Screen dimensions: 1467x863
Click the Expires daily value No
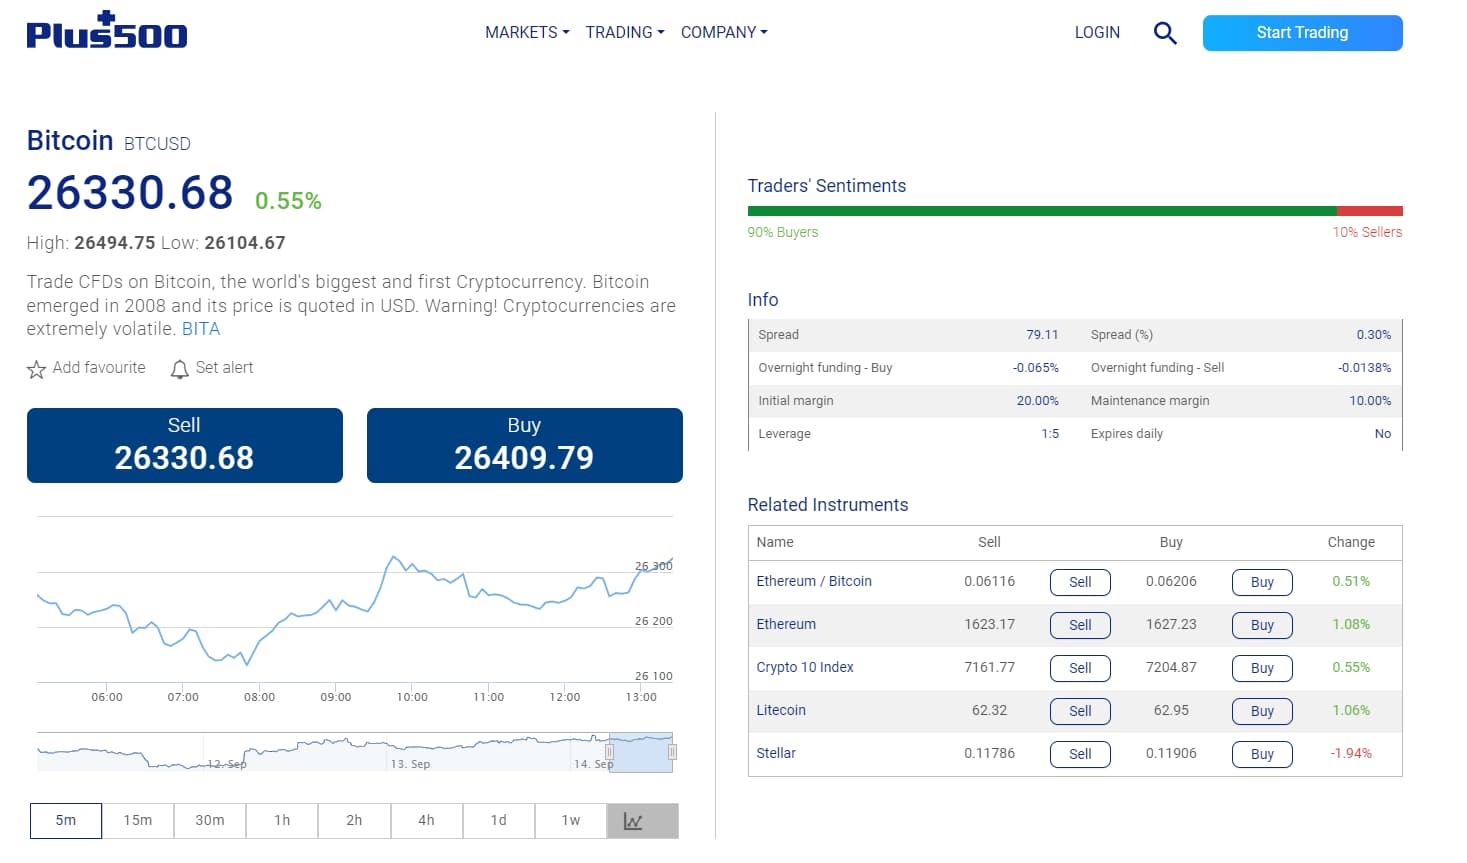click(x=1383, y=434)
